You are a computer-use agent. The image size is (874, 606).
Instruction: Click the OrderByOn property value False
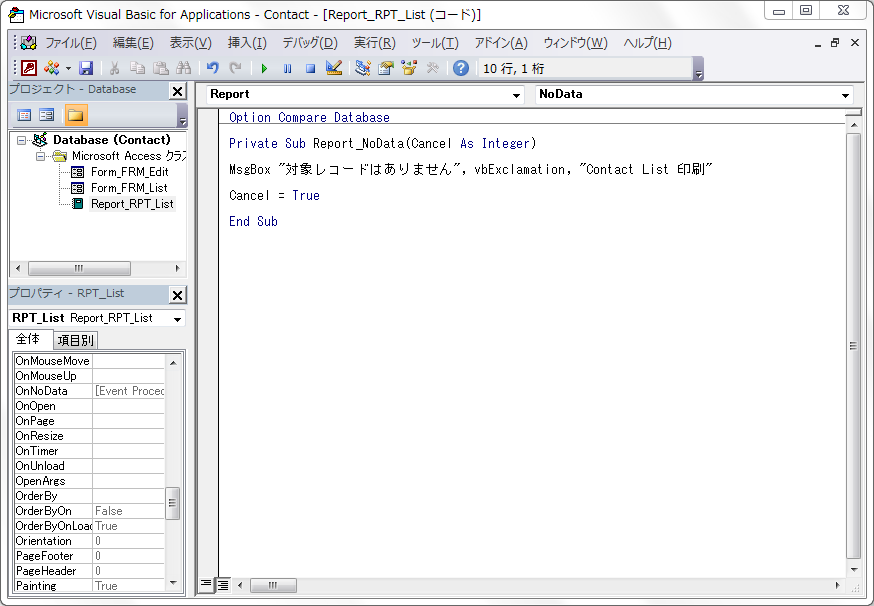129,511
